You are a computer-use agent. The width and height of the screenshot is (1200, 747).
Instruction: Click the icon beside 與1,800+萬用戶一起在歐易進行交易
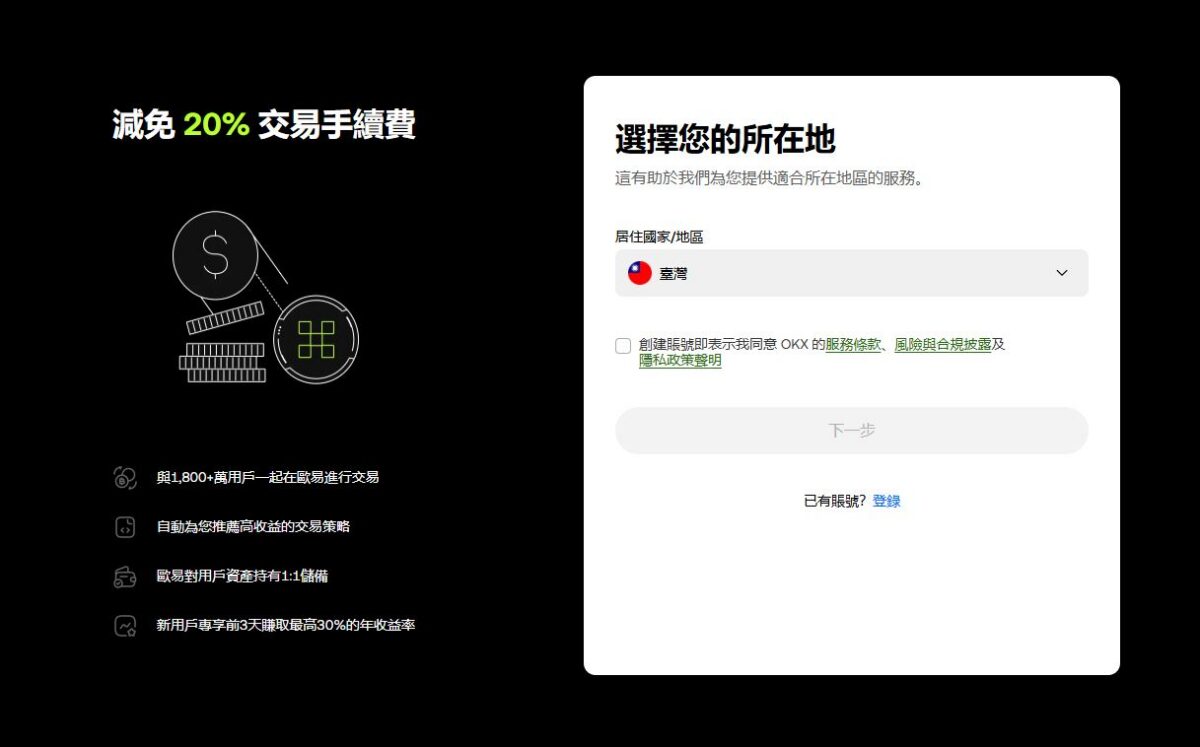[125, 478]
